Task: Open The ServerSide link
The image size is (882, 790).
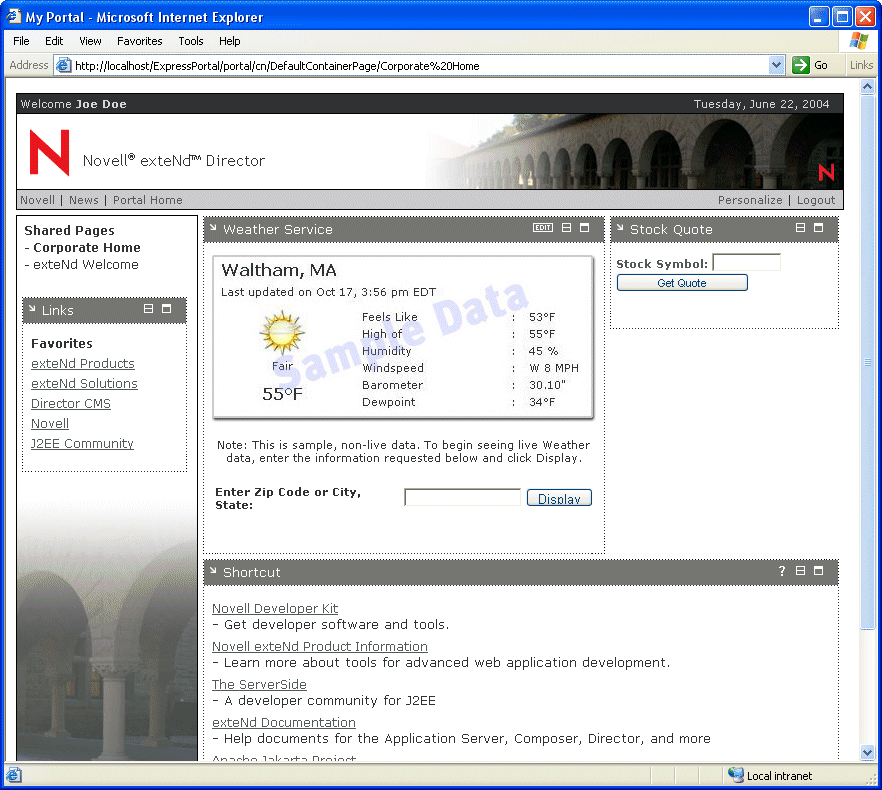Action: click(259, 684)
